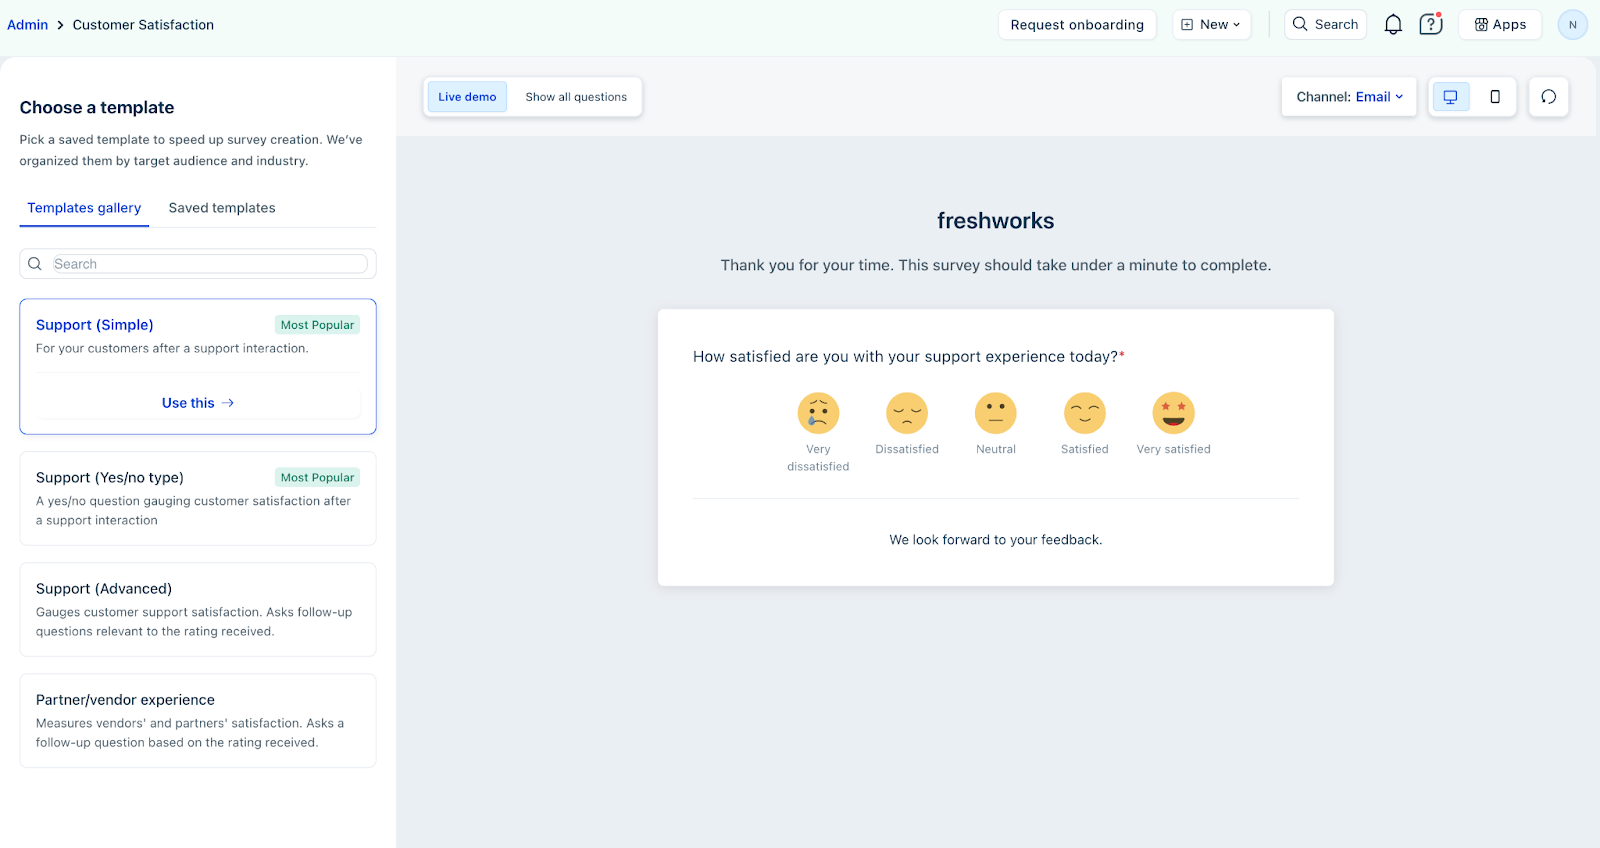Open the Templates gallery tab
The height and width of the screenshot is (848, 1600).
pos(84,208)
